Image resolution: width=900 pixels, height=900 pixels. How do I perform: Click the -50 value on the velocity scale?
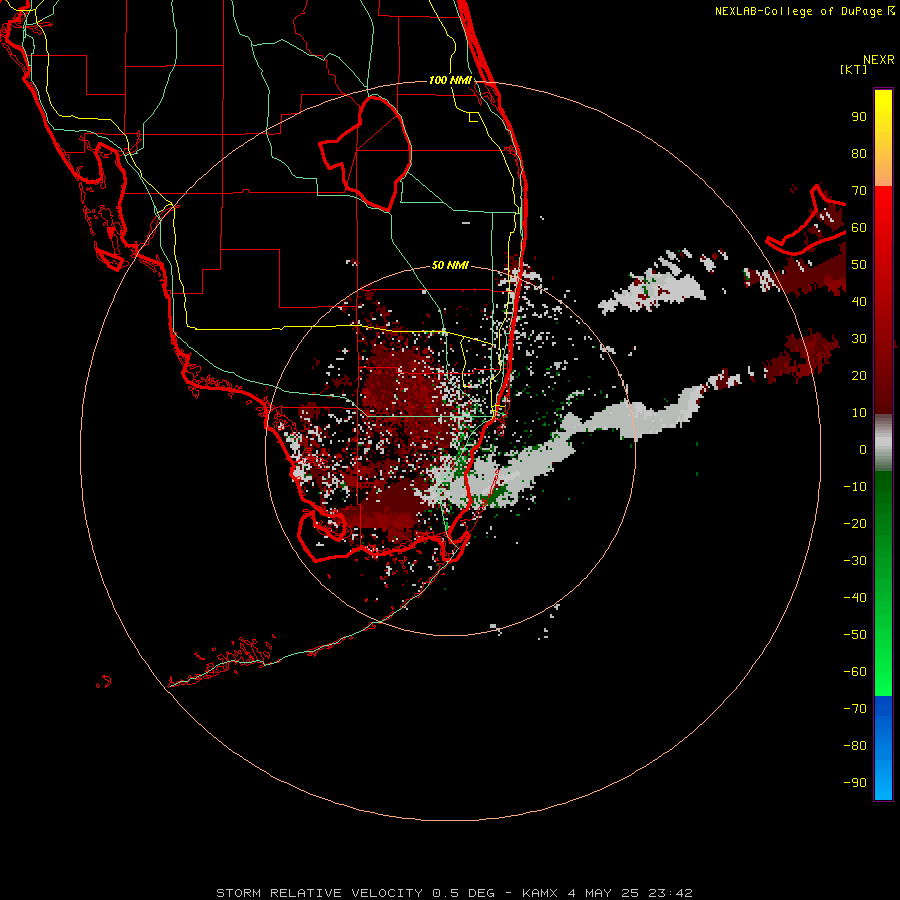(855, 635)
